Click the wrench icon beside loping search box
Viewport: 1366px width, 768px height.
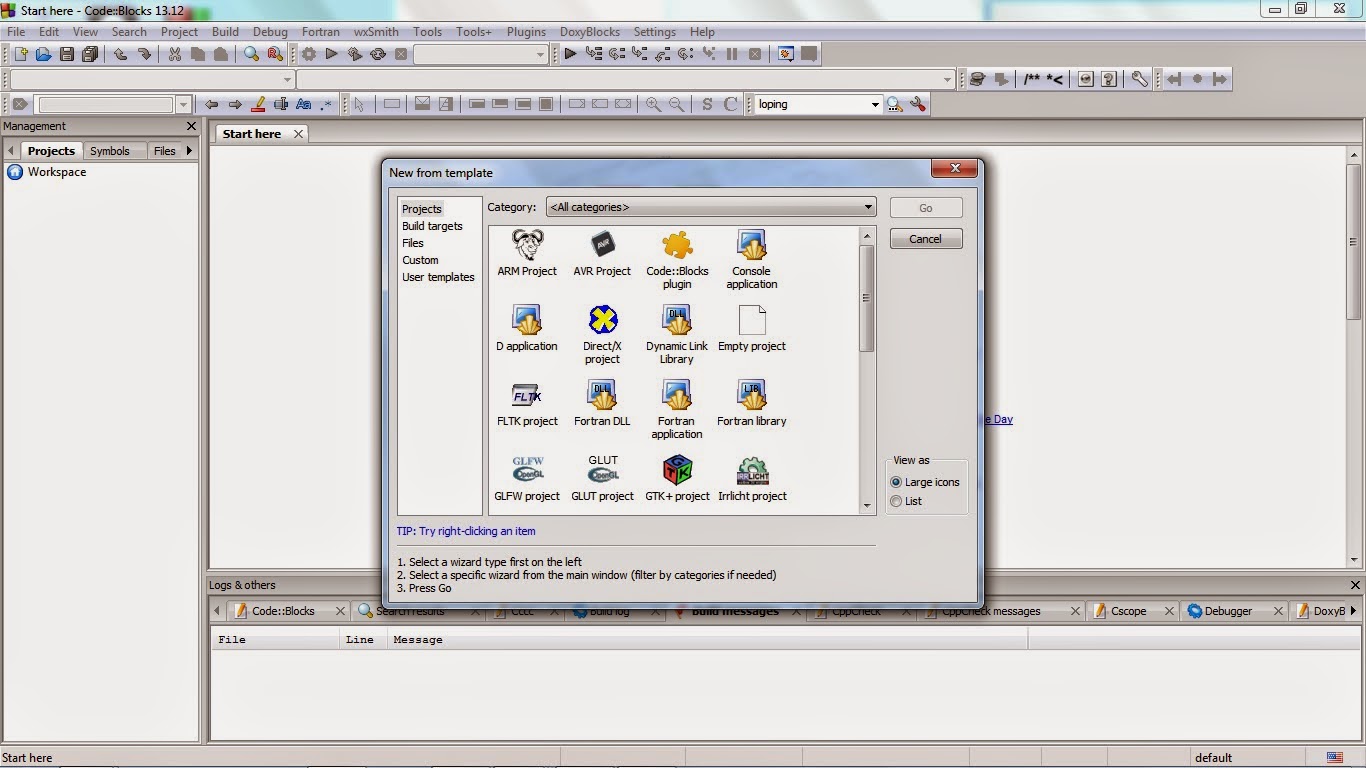[918, 104]
